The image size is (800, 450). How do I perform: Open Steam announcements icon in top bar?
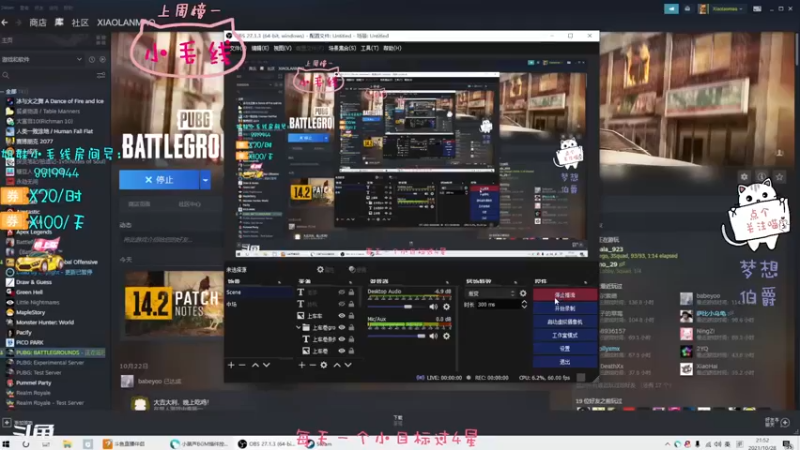[x=671, y=9]
